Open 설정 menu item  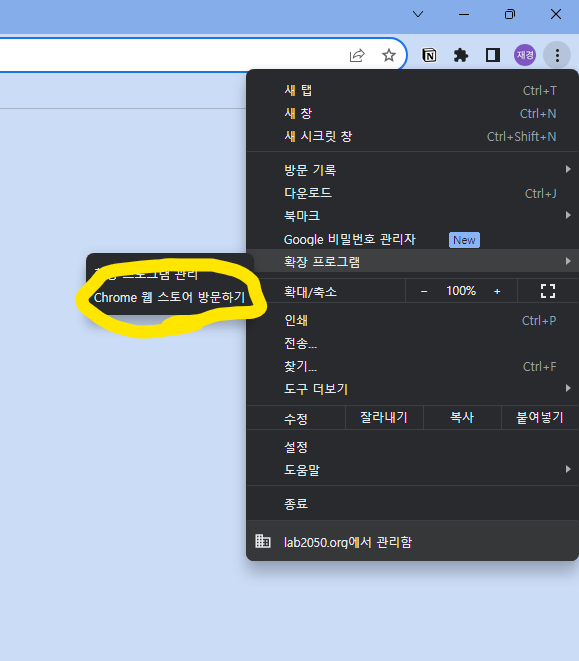(412, 447)
